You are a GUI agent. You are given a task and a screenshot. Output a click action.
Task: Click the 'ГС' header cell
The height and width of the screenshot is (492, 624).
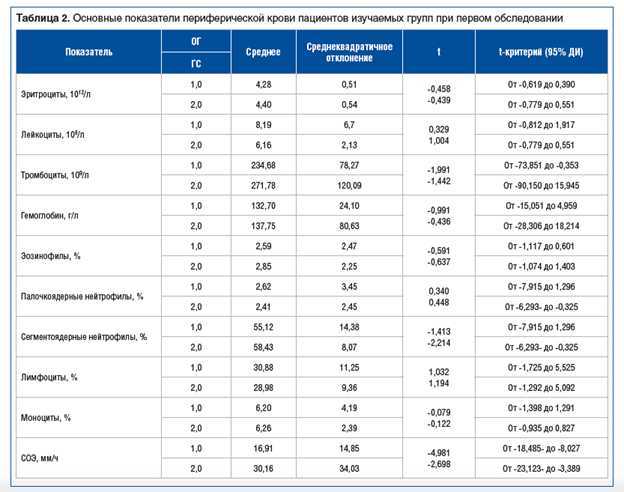(196, 64)
